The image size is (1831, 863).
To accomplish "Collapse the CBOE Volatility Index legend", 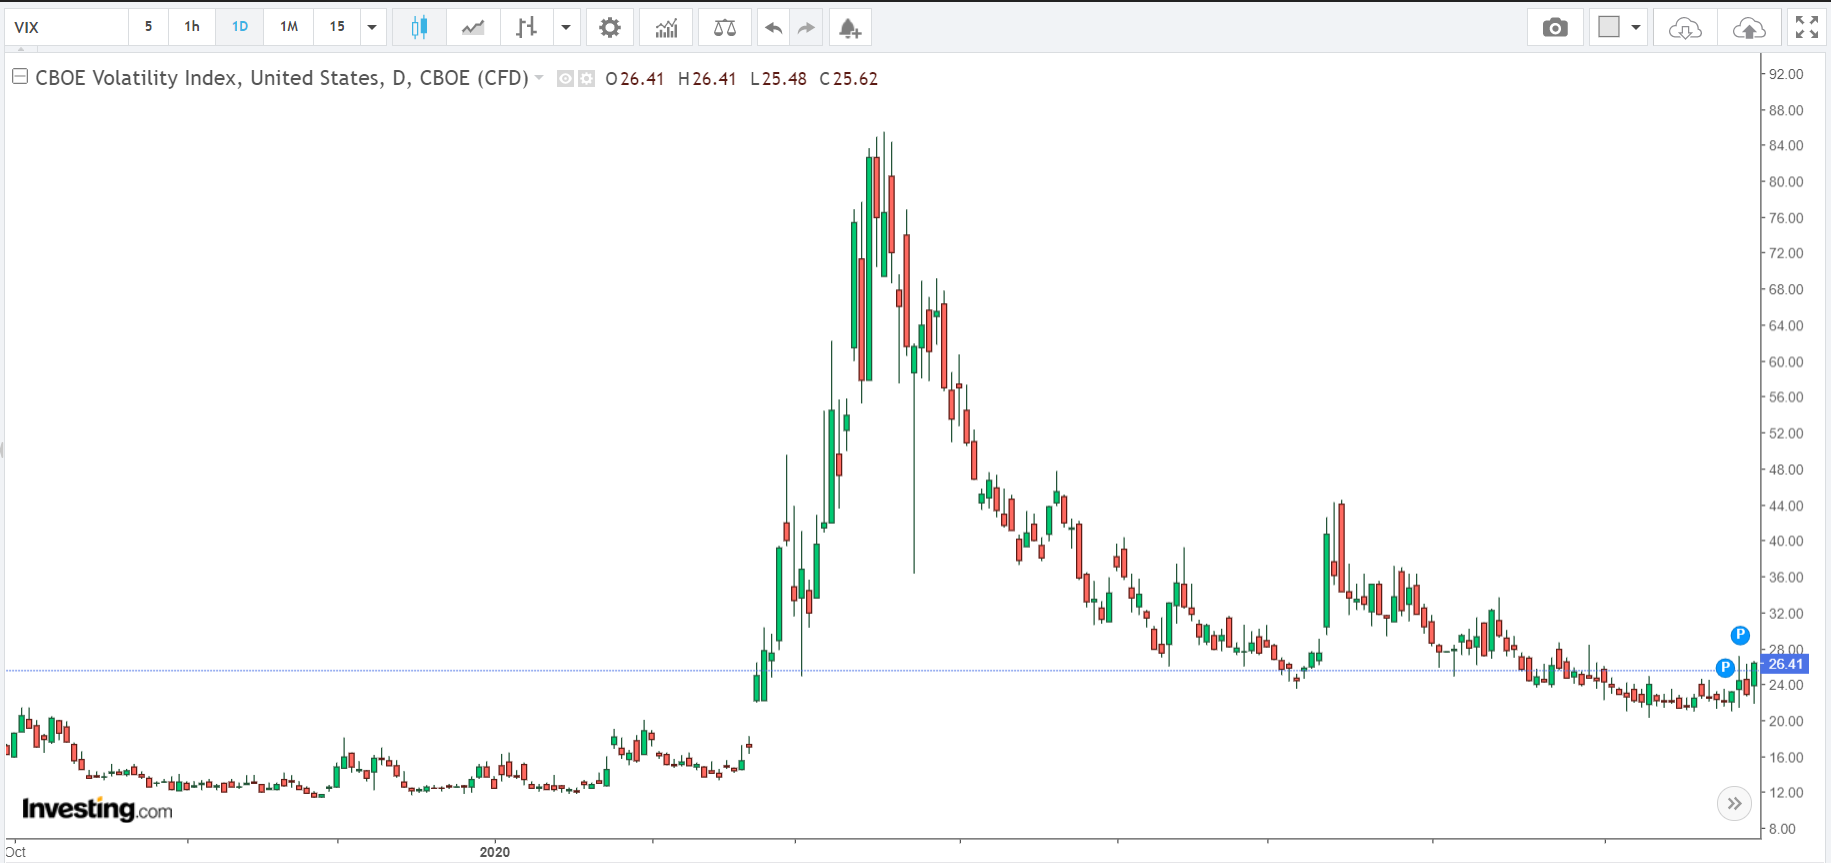I will pyautogui.click(x=19, y=76).
